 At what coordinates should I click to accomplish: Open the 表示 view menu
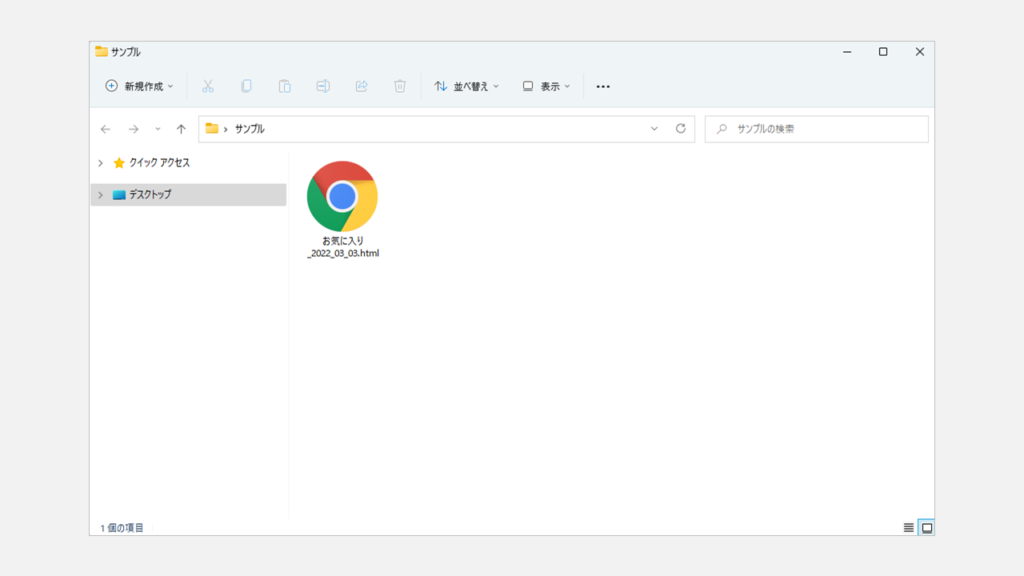pos(546,87)
